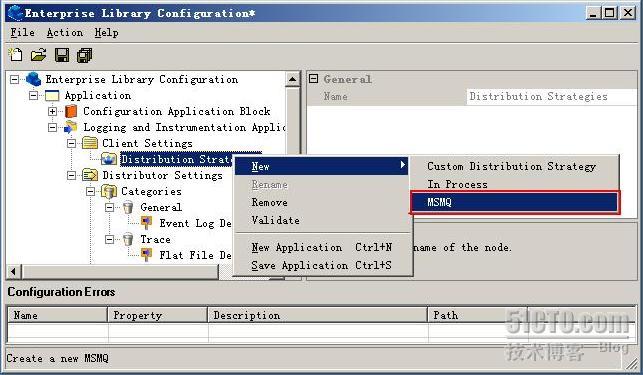The image size is (643, 375).
Task: Select the Flat File destination tree item
Action: point(195,255)
